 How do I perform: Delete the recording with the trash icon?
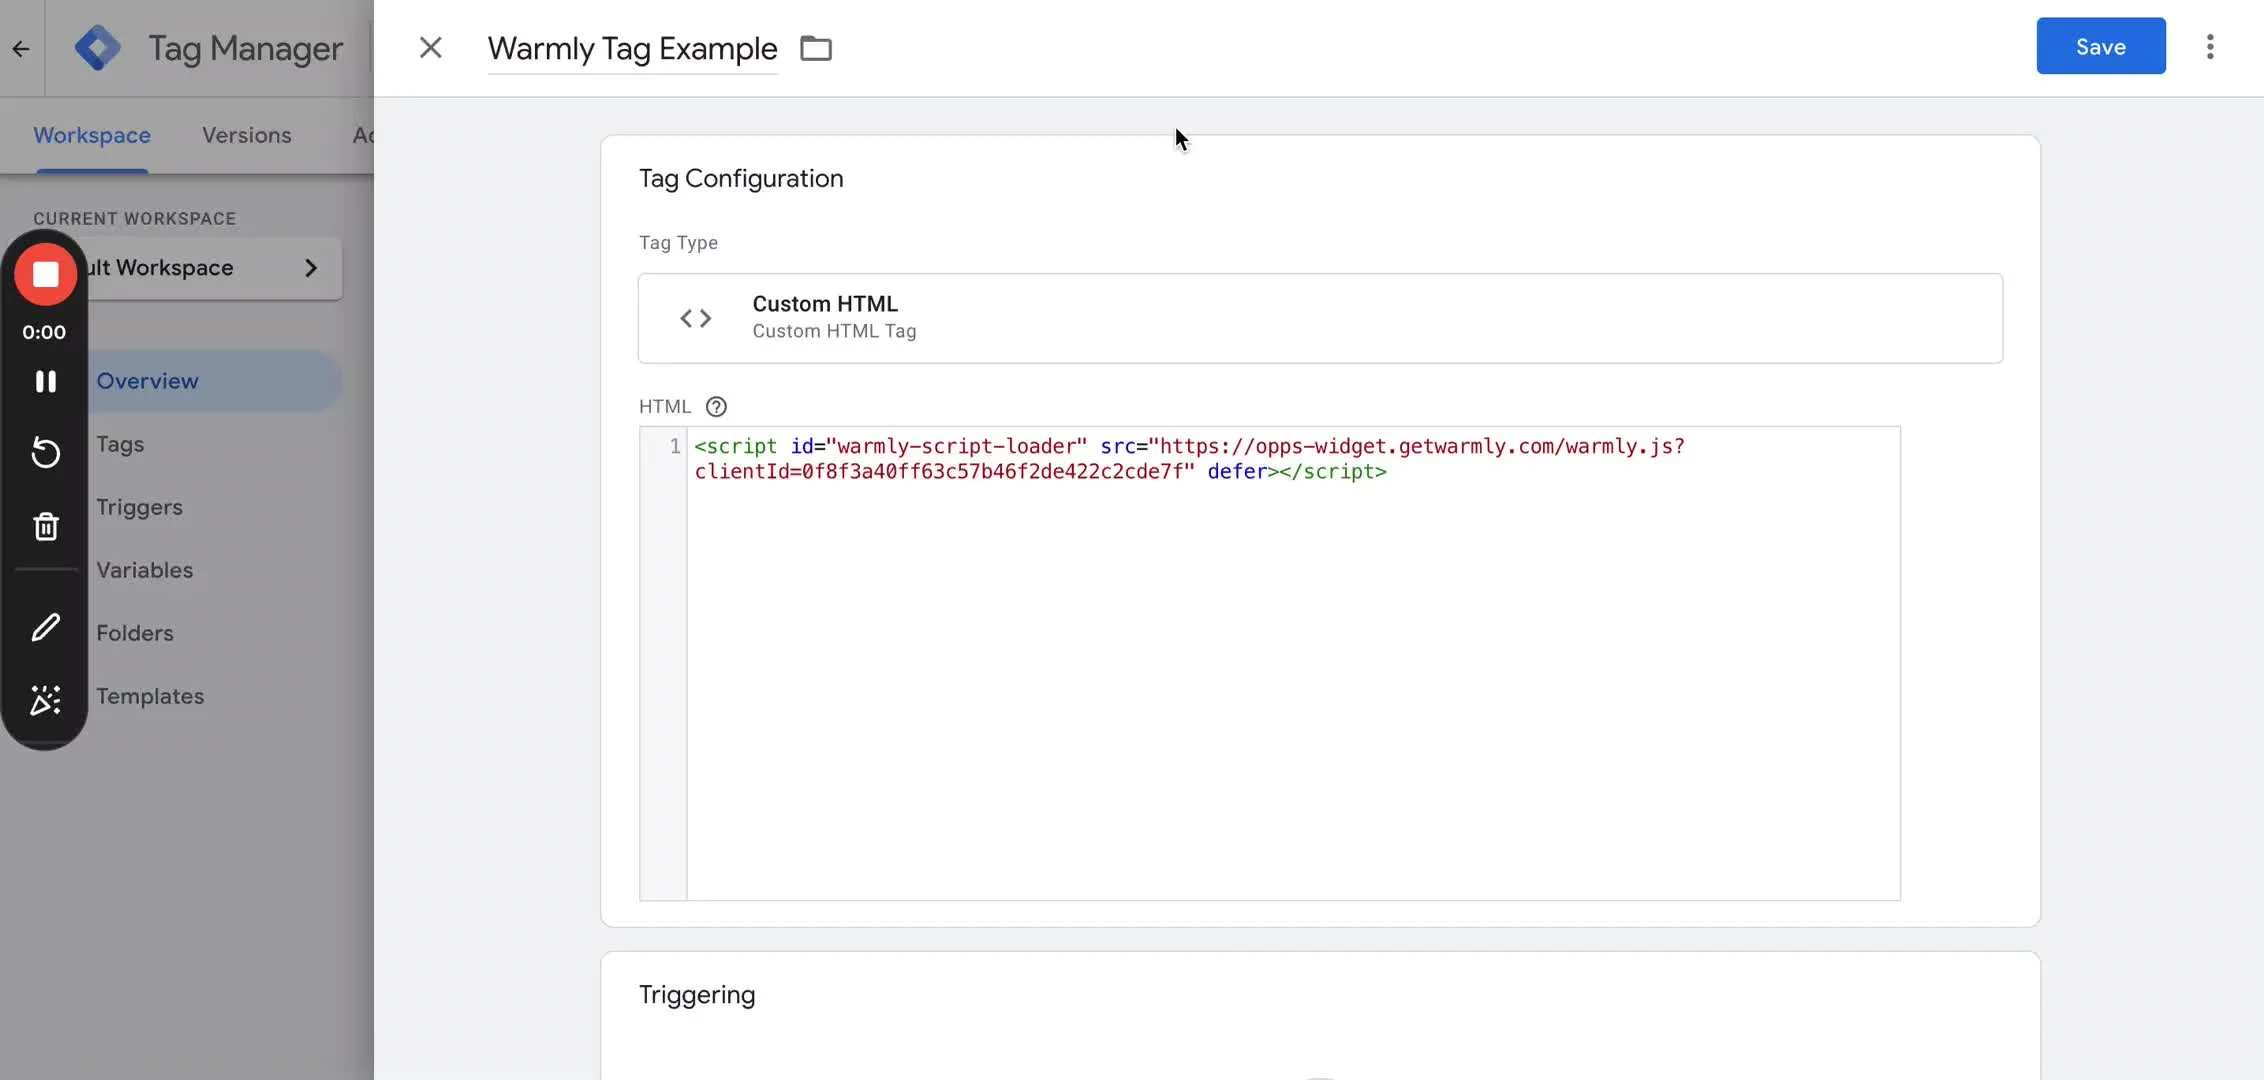pos(45,526)
